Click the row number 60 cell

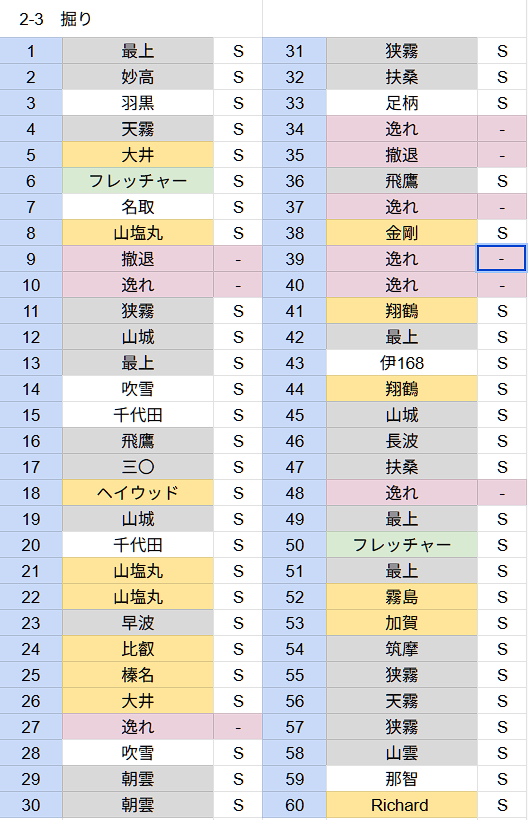pyautogui.click(x=294, y=805)
